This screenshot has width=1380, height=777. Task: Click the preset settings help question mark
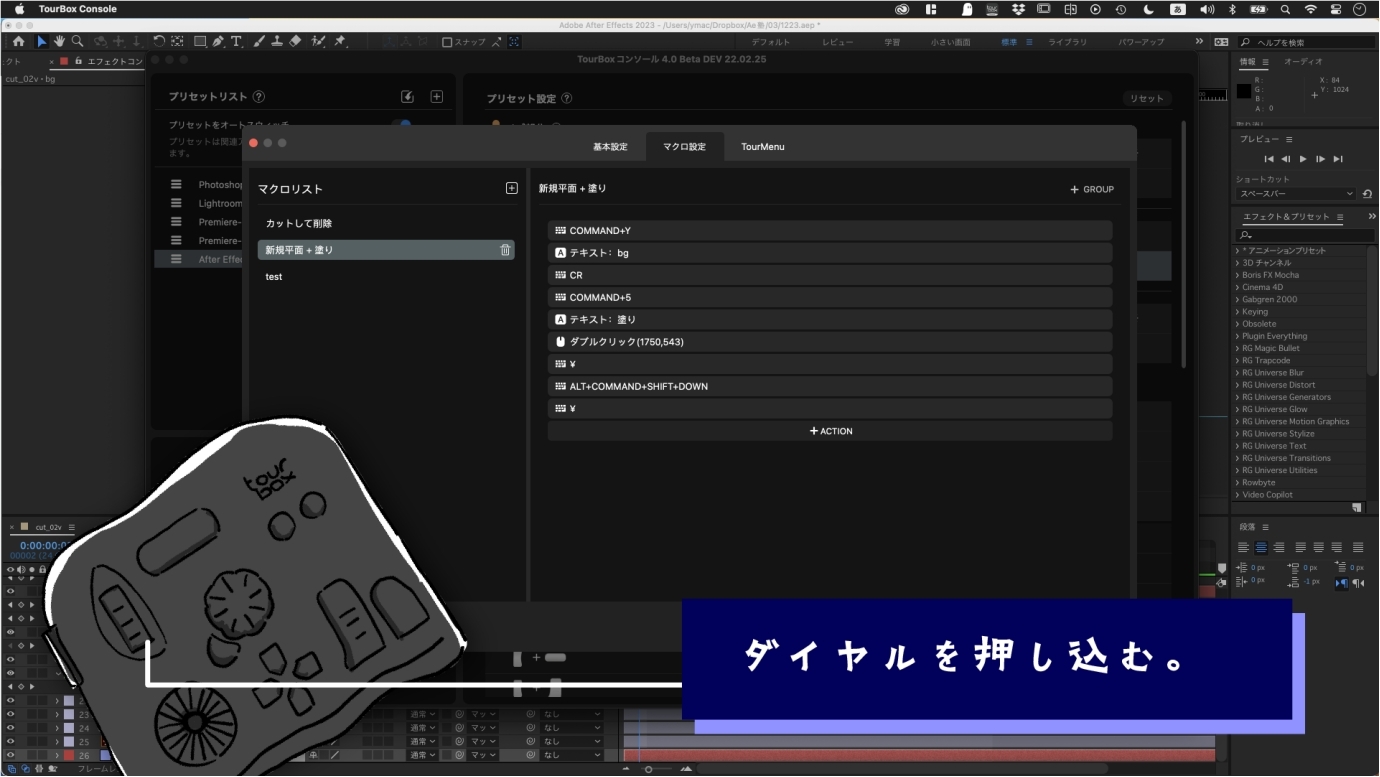[567, 98]
